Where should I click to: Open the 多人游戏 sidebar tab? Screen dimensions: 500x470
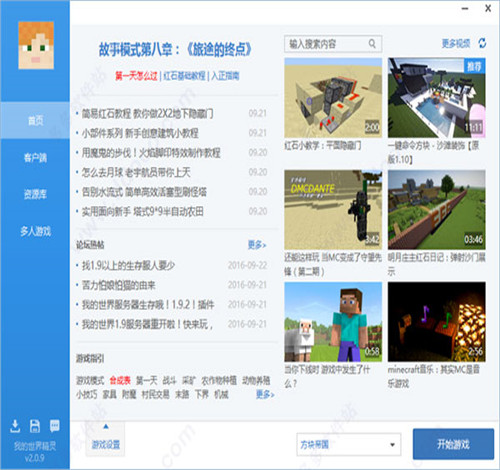tap(35, 231)
